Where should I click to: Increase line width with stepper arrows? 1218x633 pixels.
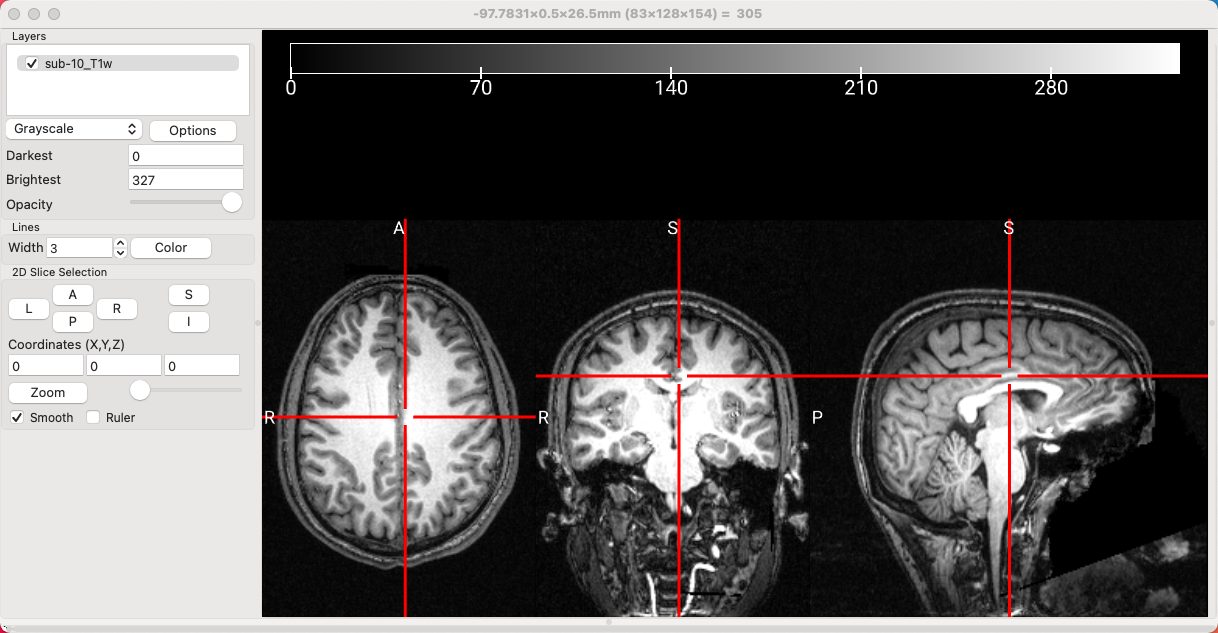120,243
